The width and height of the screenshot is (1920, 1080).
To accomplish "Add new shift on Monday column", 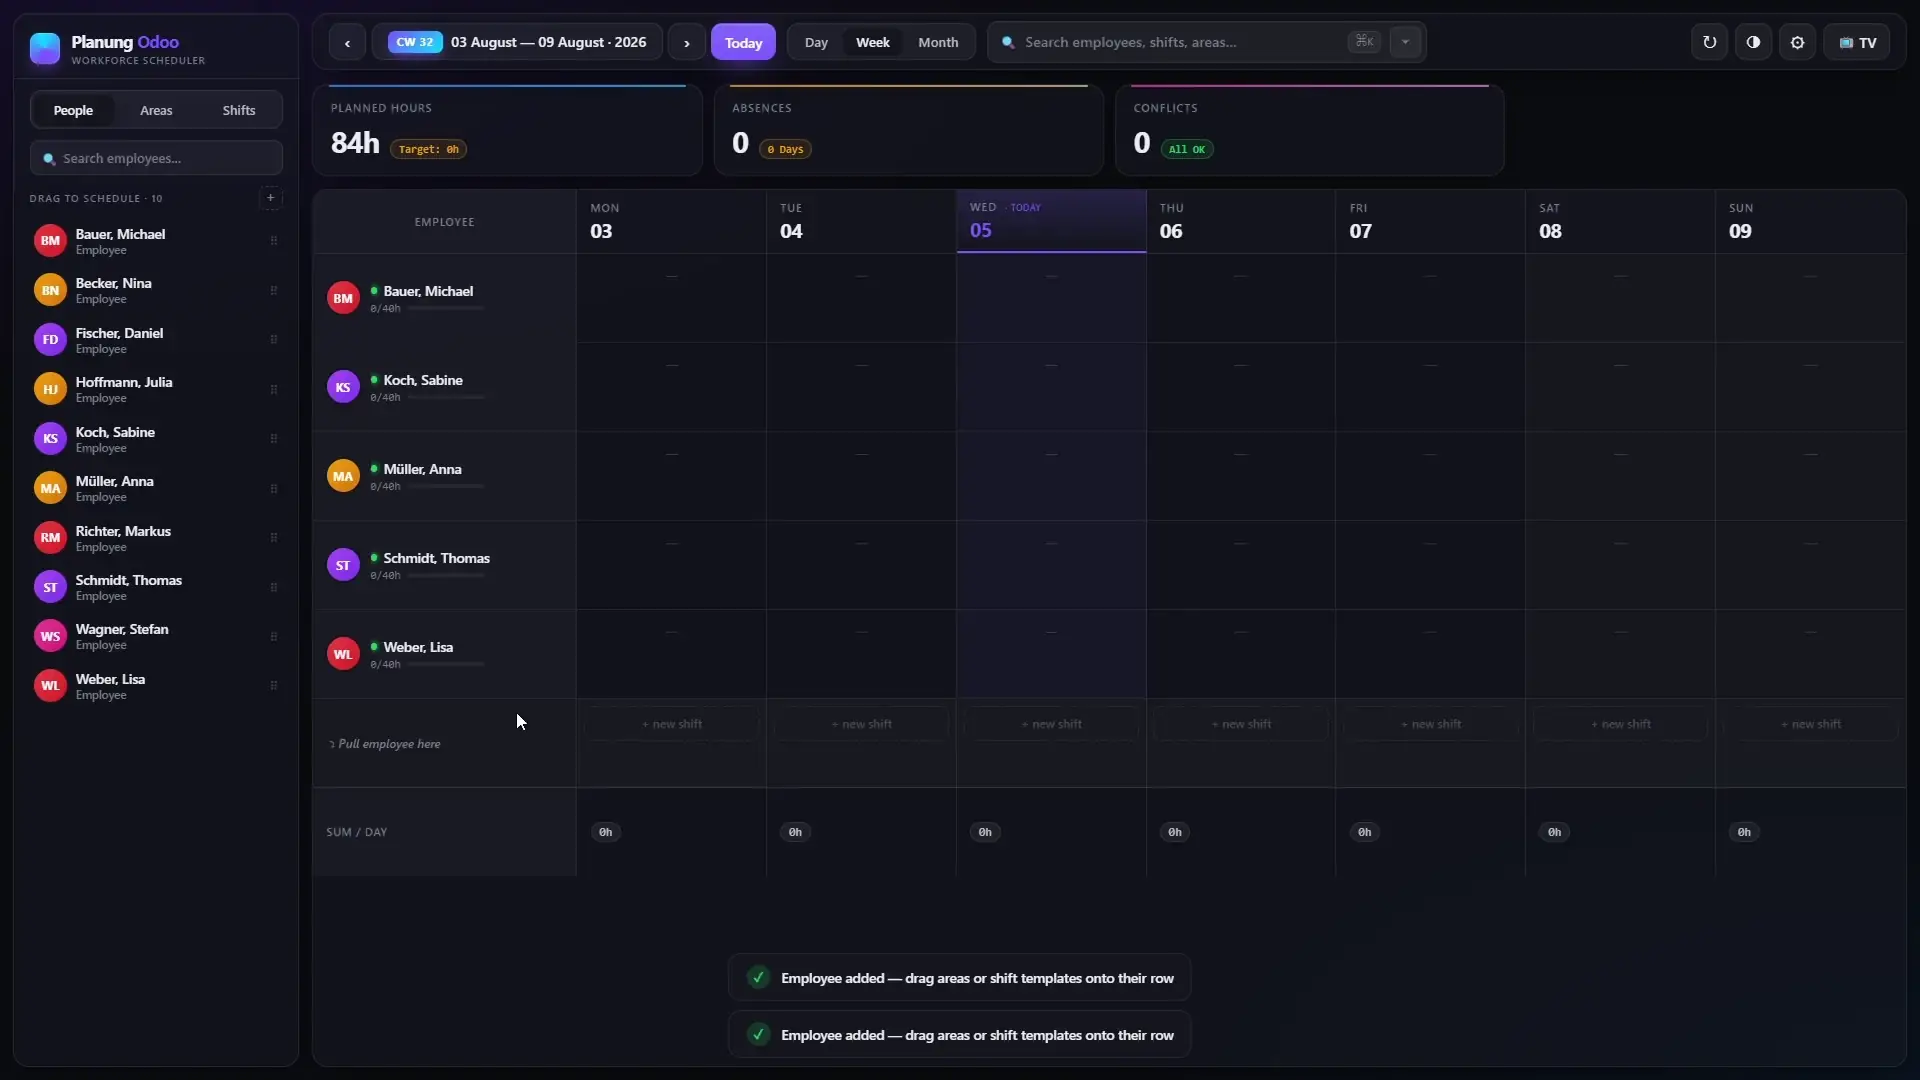I will [671, 724].
